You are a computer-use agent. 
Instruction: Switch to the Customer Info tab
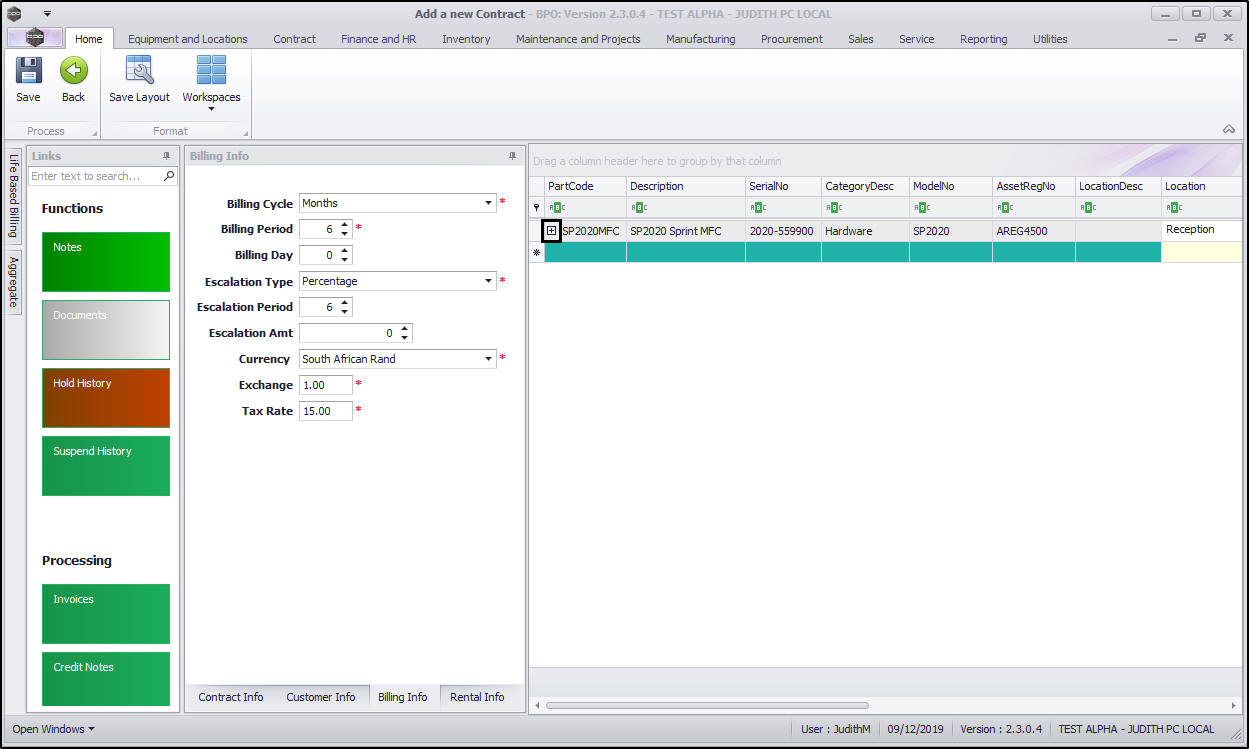point(321,697)
